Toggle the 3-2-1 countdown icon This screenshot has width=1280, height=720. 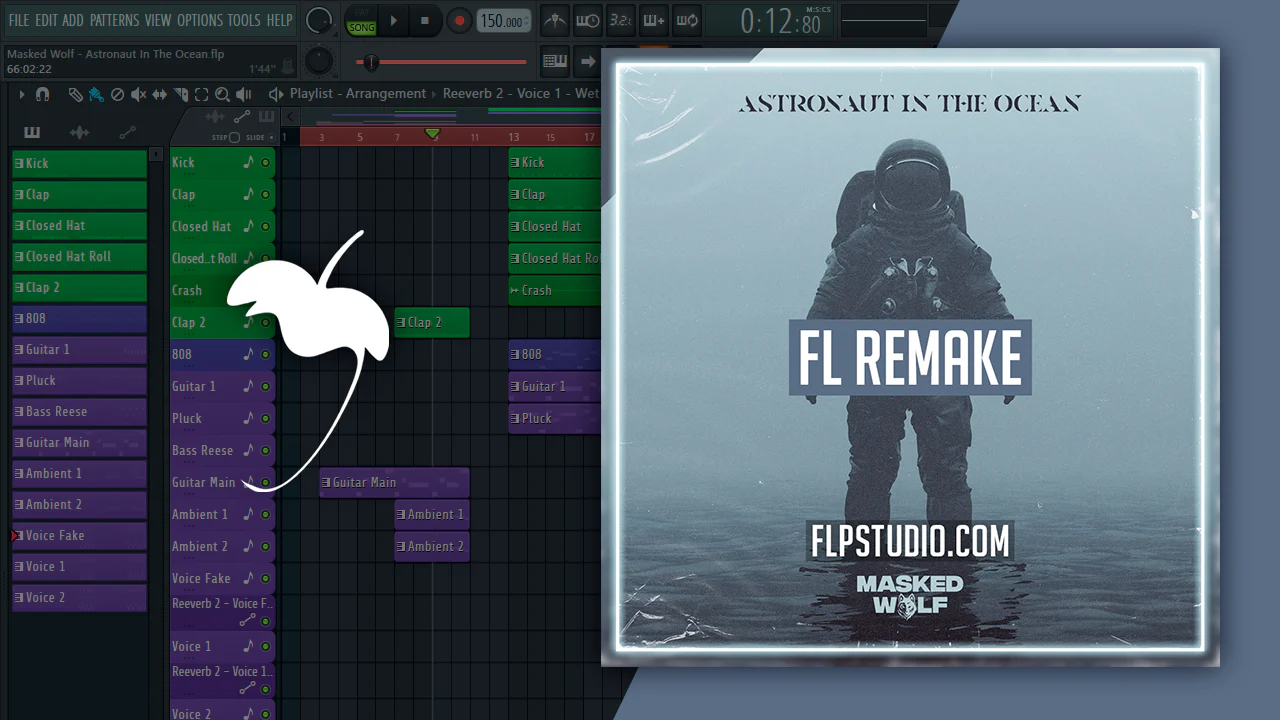tap(620, 20)
